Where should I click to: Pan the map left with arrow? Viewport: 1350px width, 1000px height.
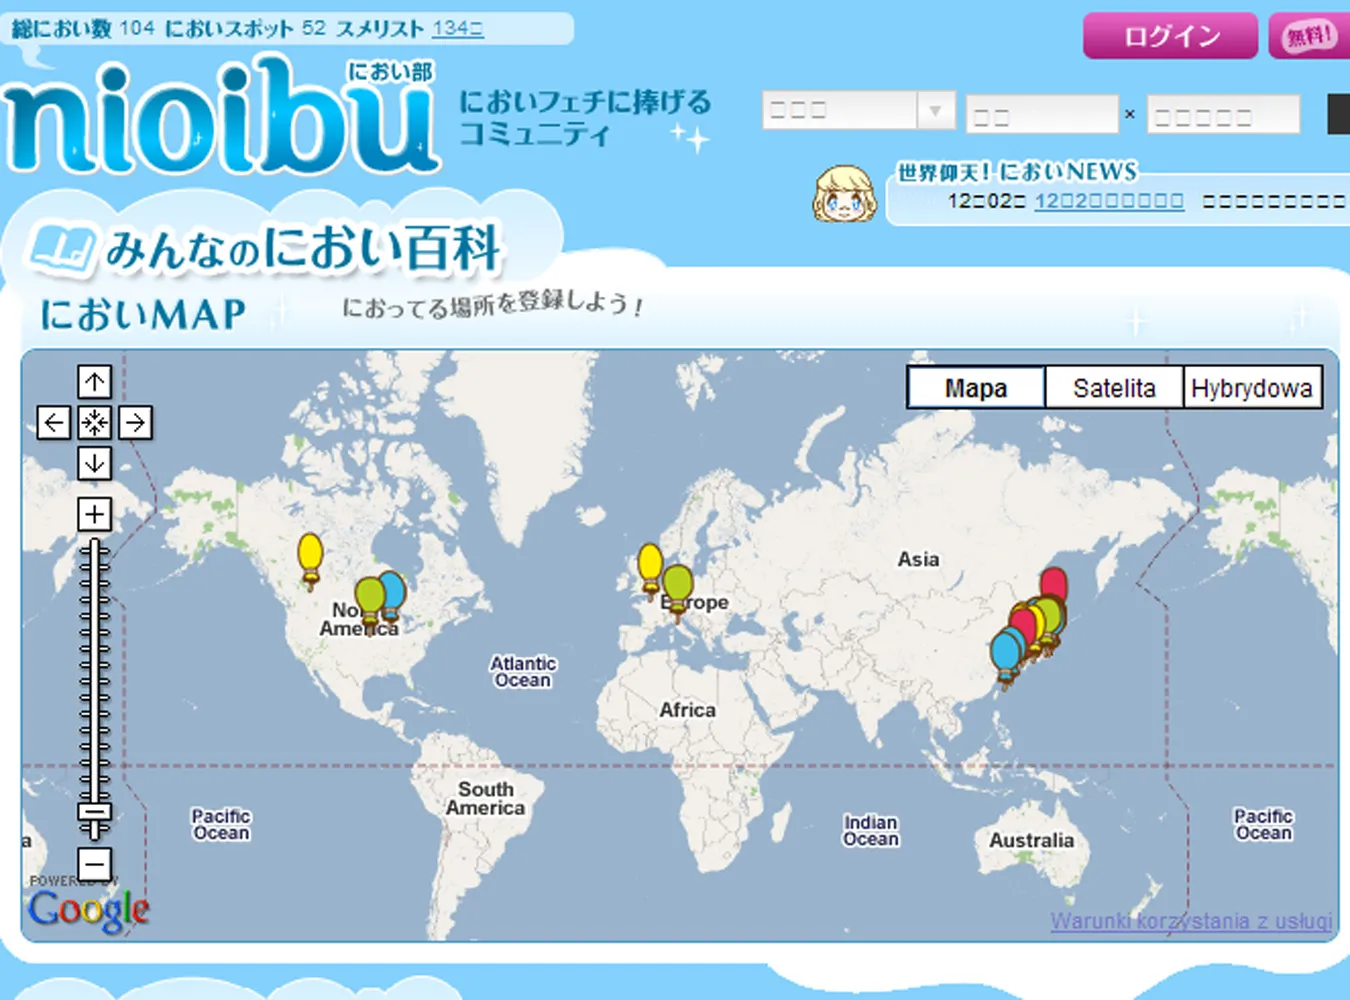[54, 422]
